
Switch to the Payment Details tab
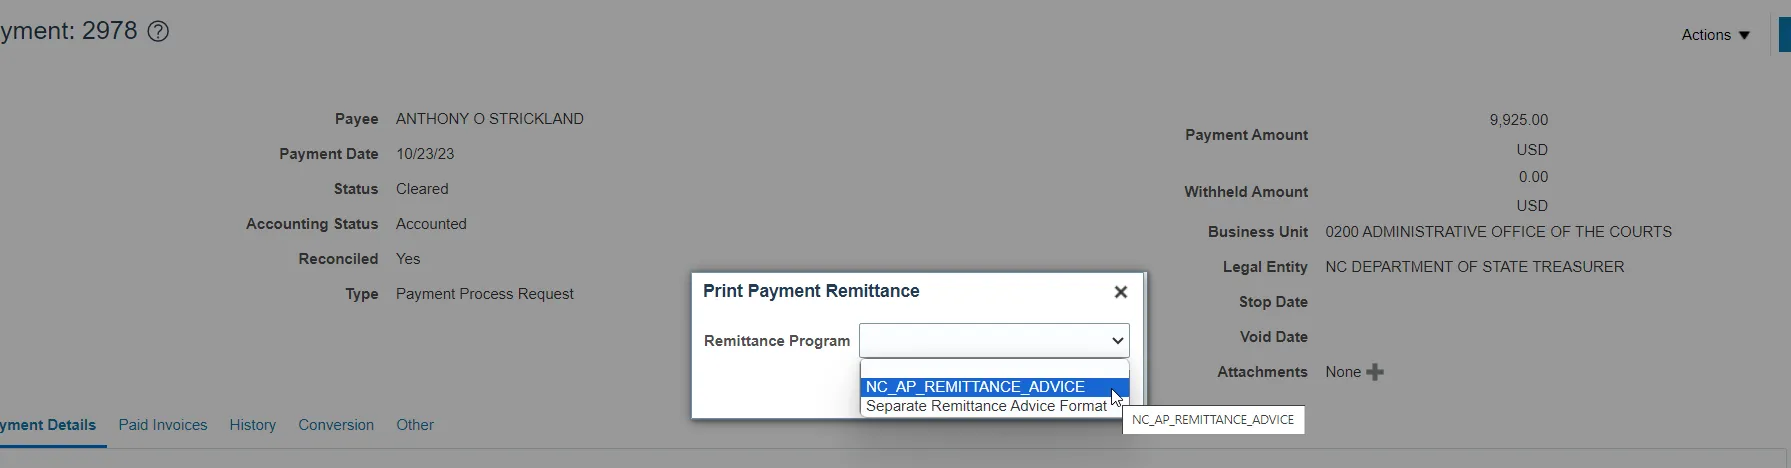pos(48,425)
